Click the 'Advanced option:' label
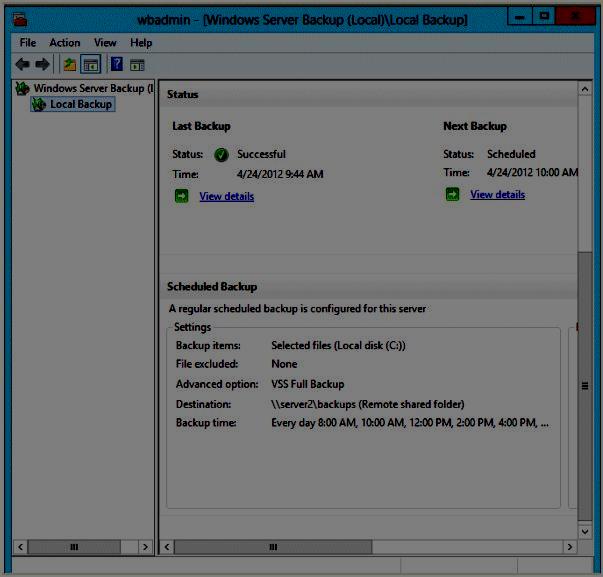 coord(217,384)
